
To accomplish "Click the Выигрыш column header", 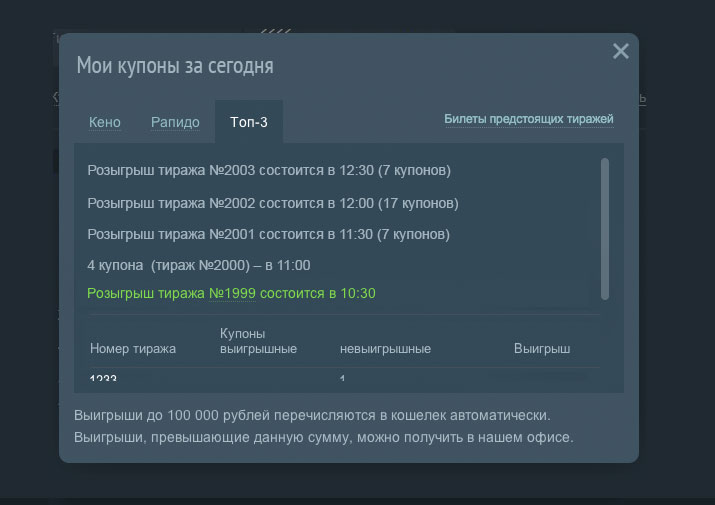I will pyautogui.click(x=541, y=349).
